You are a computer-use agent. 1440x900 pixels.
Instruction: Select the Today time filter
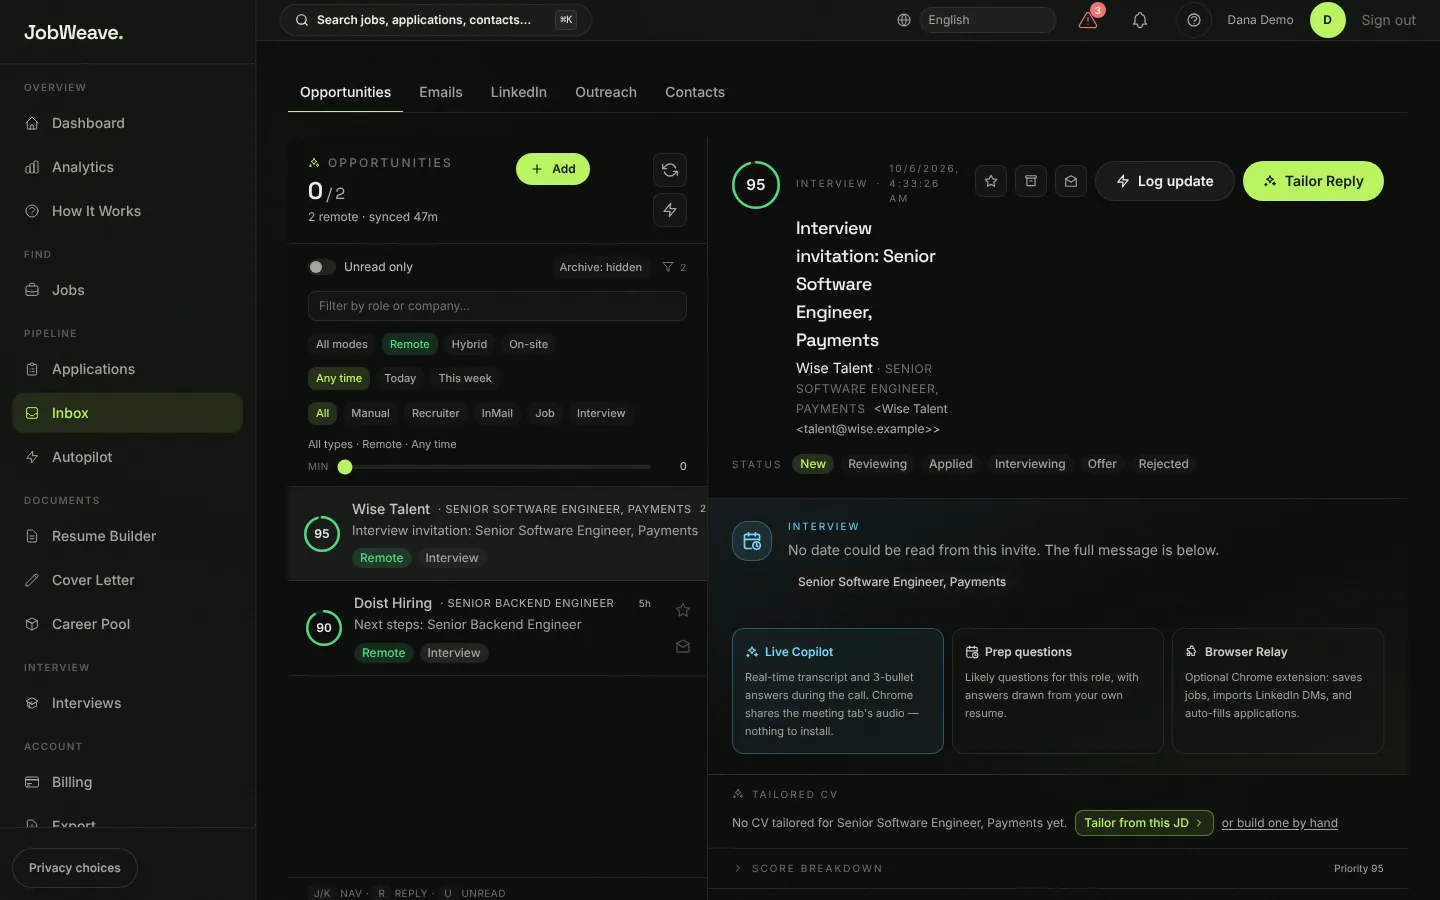point(400,378)
